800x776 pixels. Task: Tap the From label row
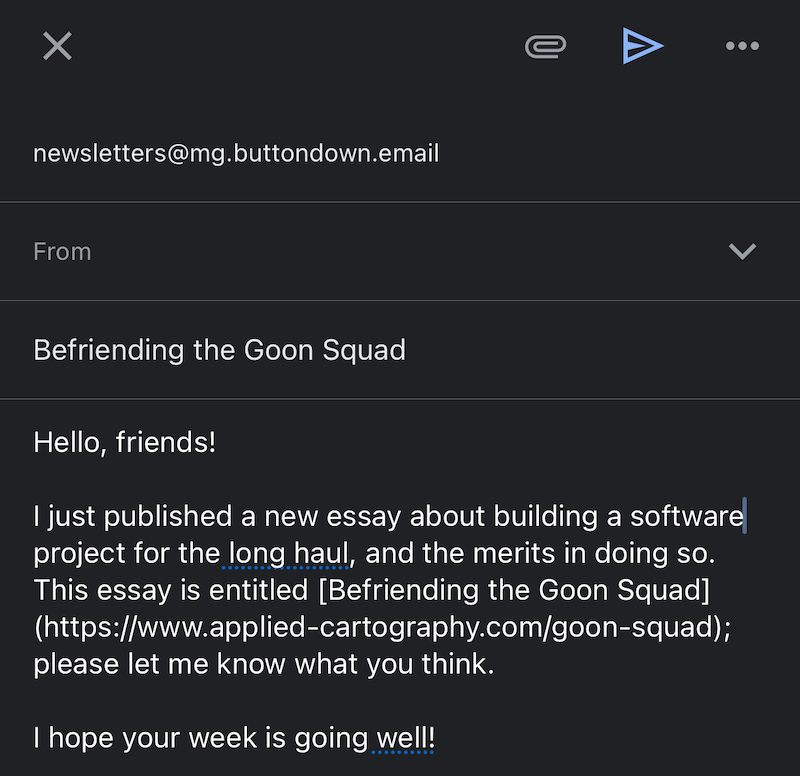coord(63,251)
